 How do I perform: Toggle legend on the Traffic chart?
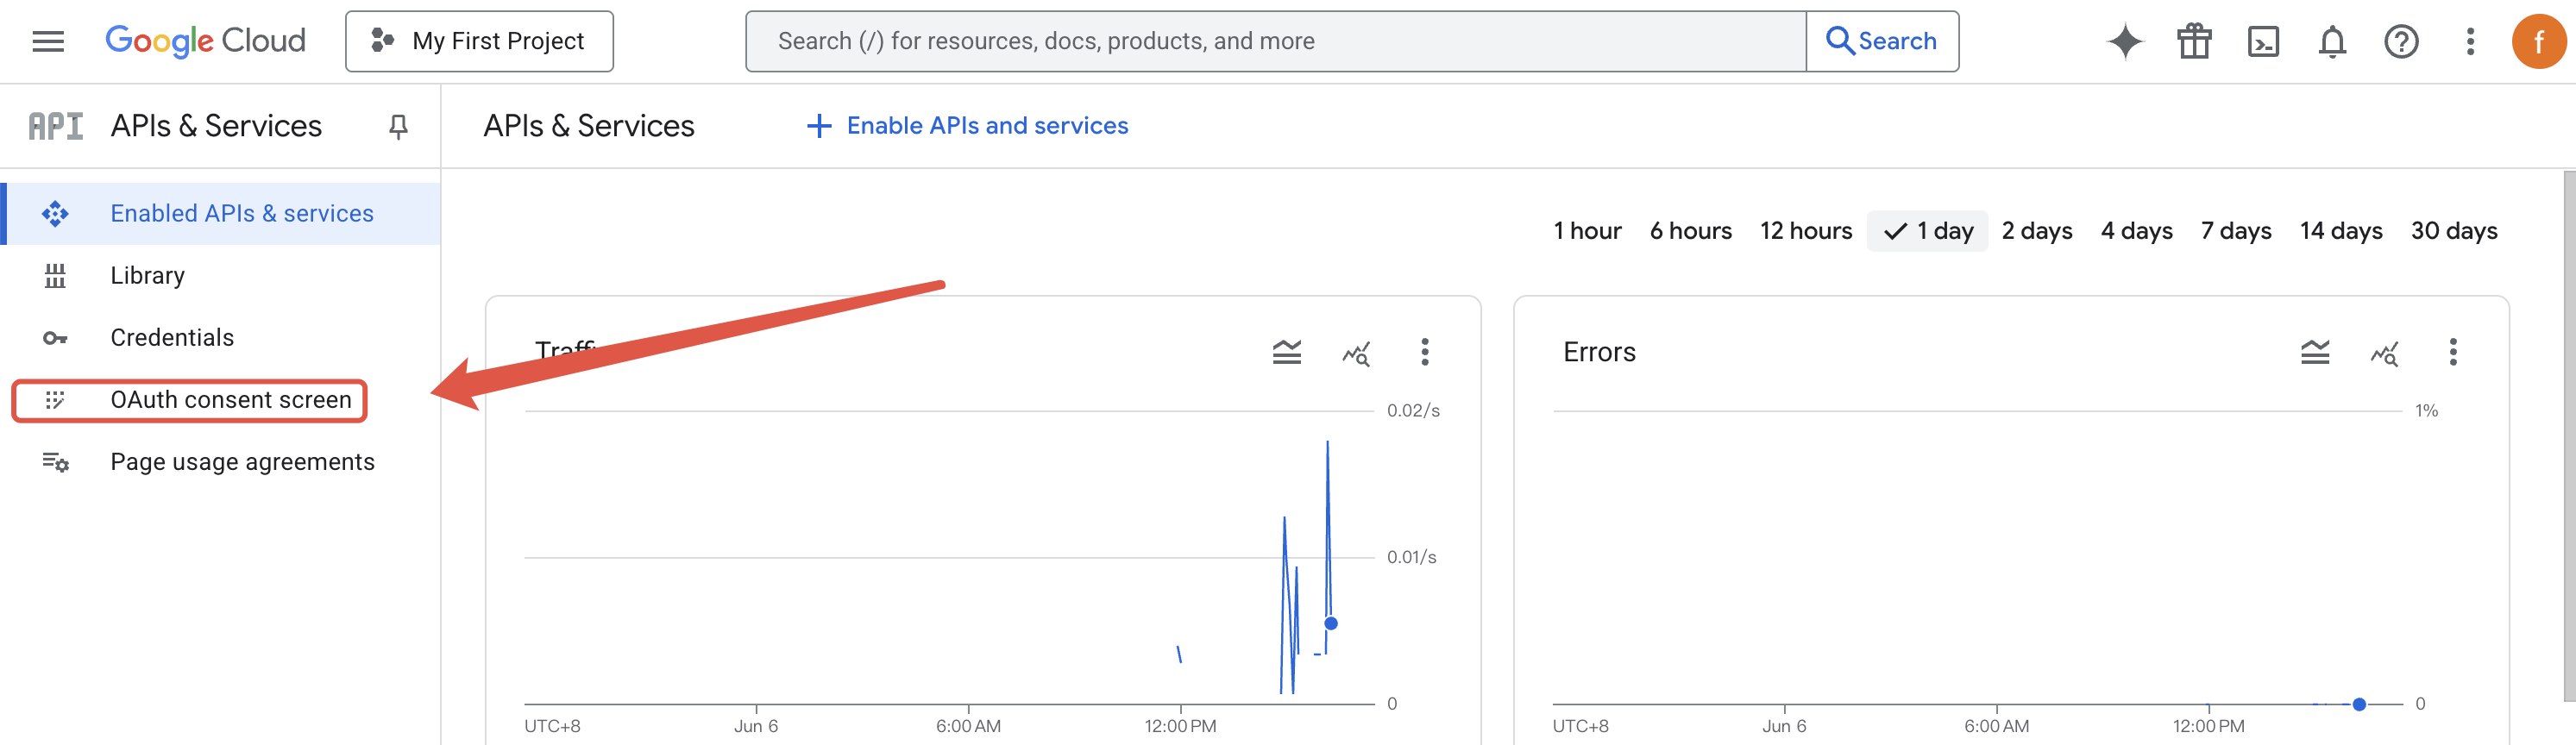(x=1287, y=352)
